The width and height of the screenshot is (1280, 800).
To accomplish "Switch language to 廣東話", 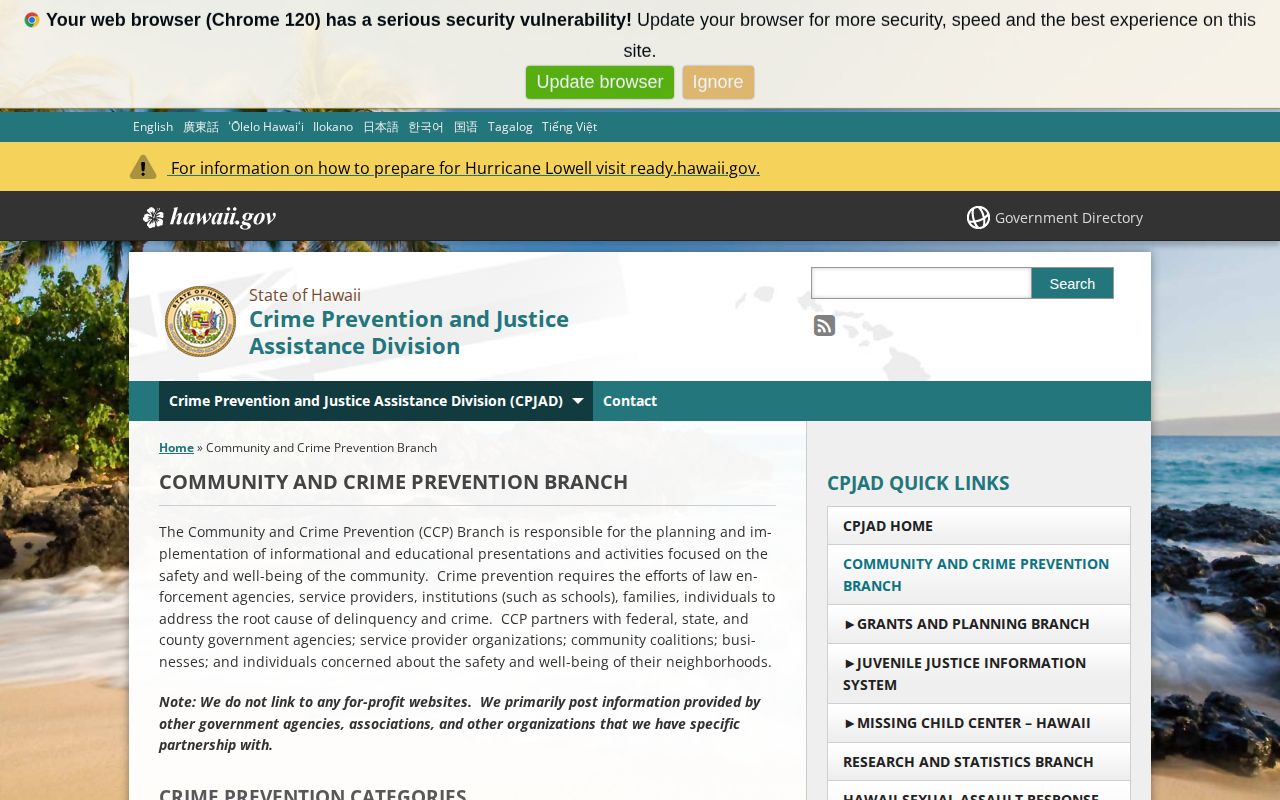I will click(200, 126).
